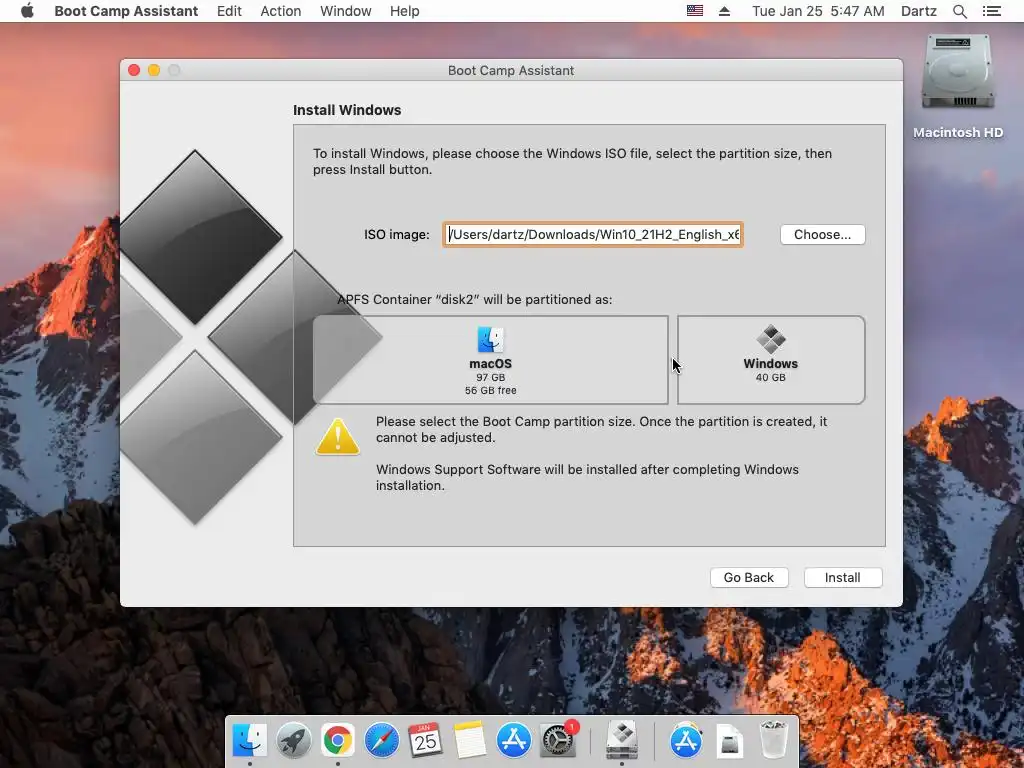Open Calendar from the Dock
1024x768 pixels.
(425, 741)
